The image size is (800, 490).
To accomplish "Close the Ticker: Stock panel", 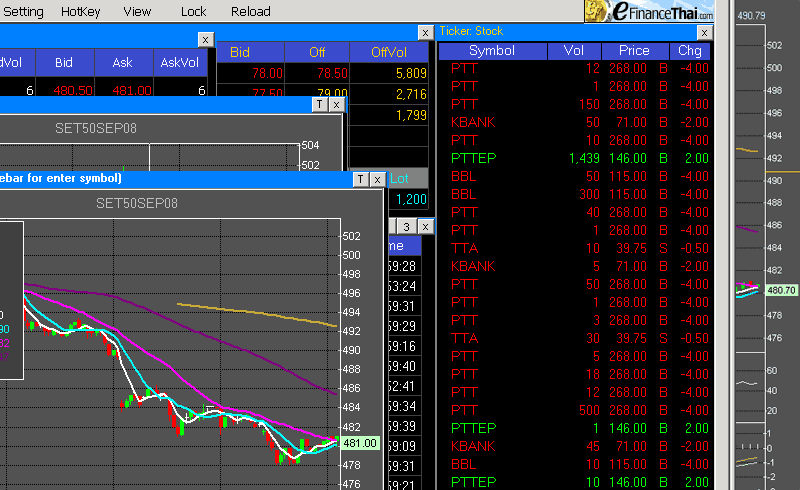I will 704,33.
